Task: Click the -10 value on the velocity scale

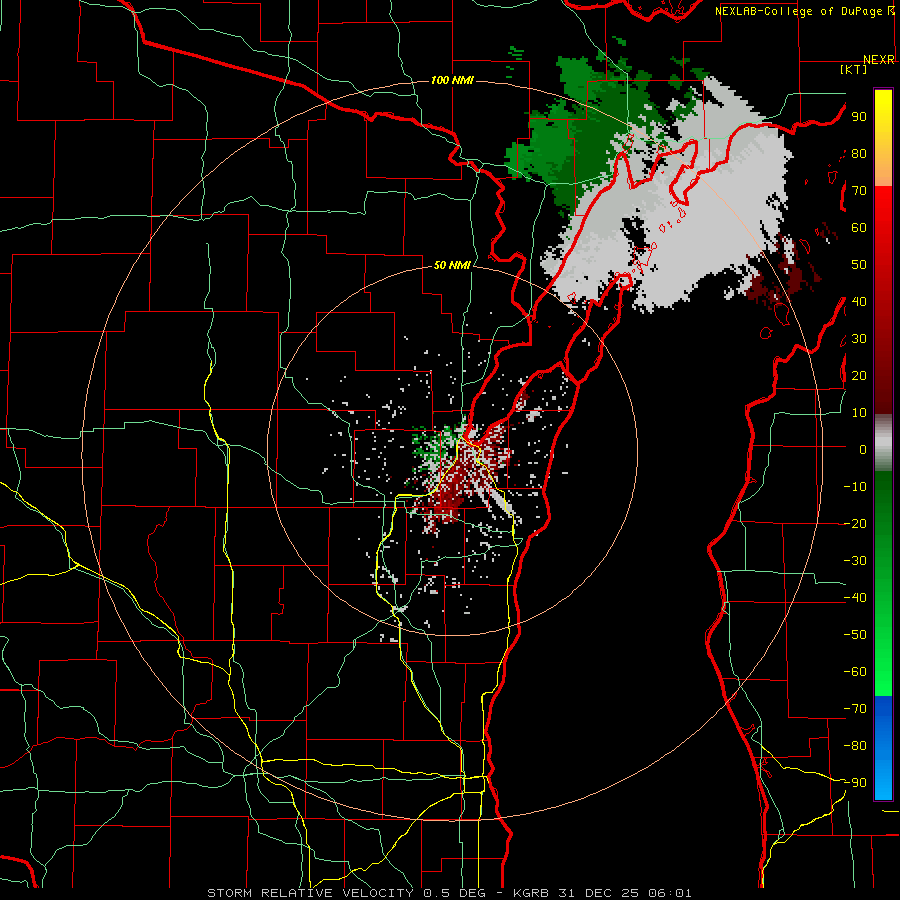Action: click(855, 487)
